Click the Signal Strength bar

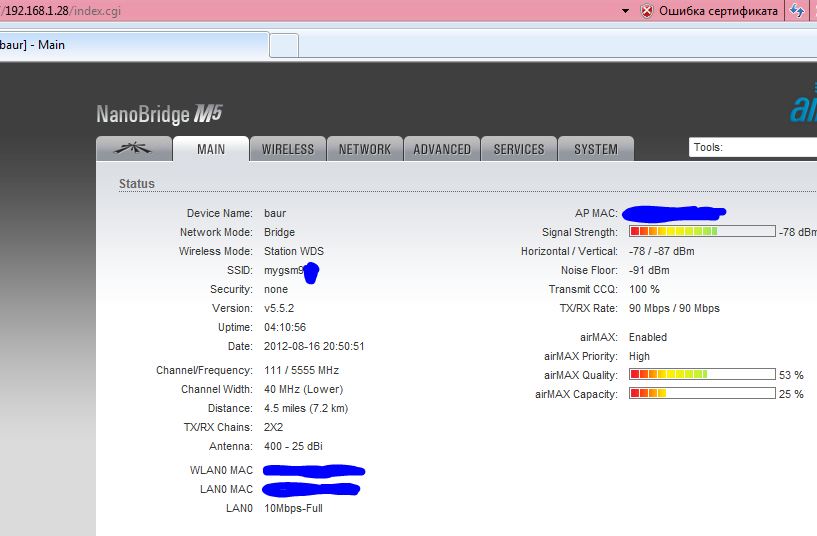click(x=702, y=231)
